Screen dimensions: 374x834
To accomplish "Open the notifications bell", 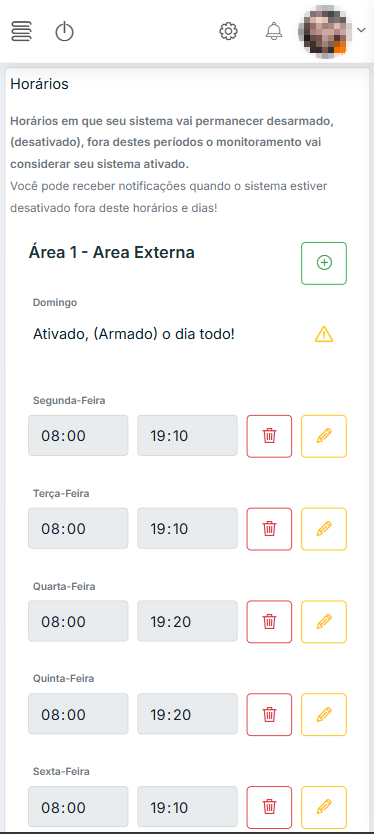I will [x=274, y=31].
